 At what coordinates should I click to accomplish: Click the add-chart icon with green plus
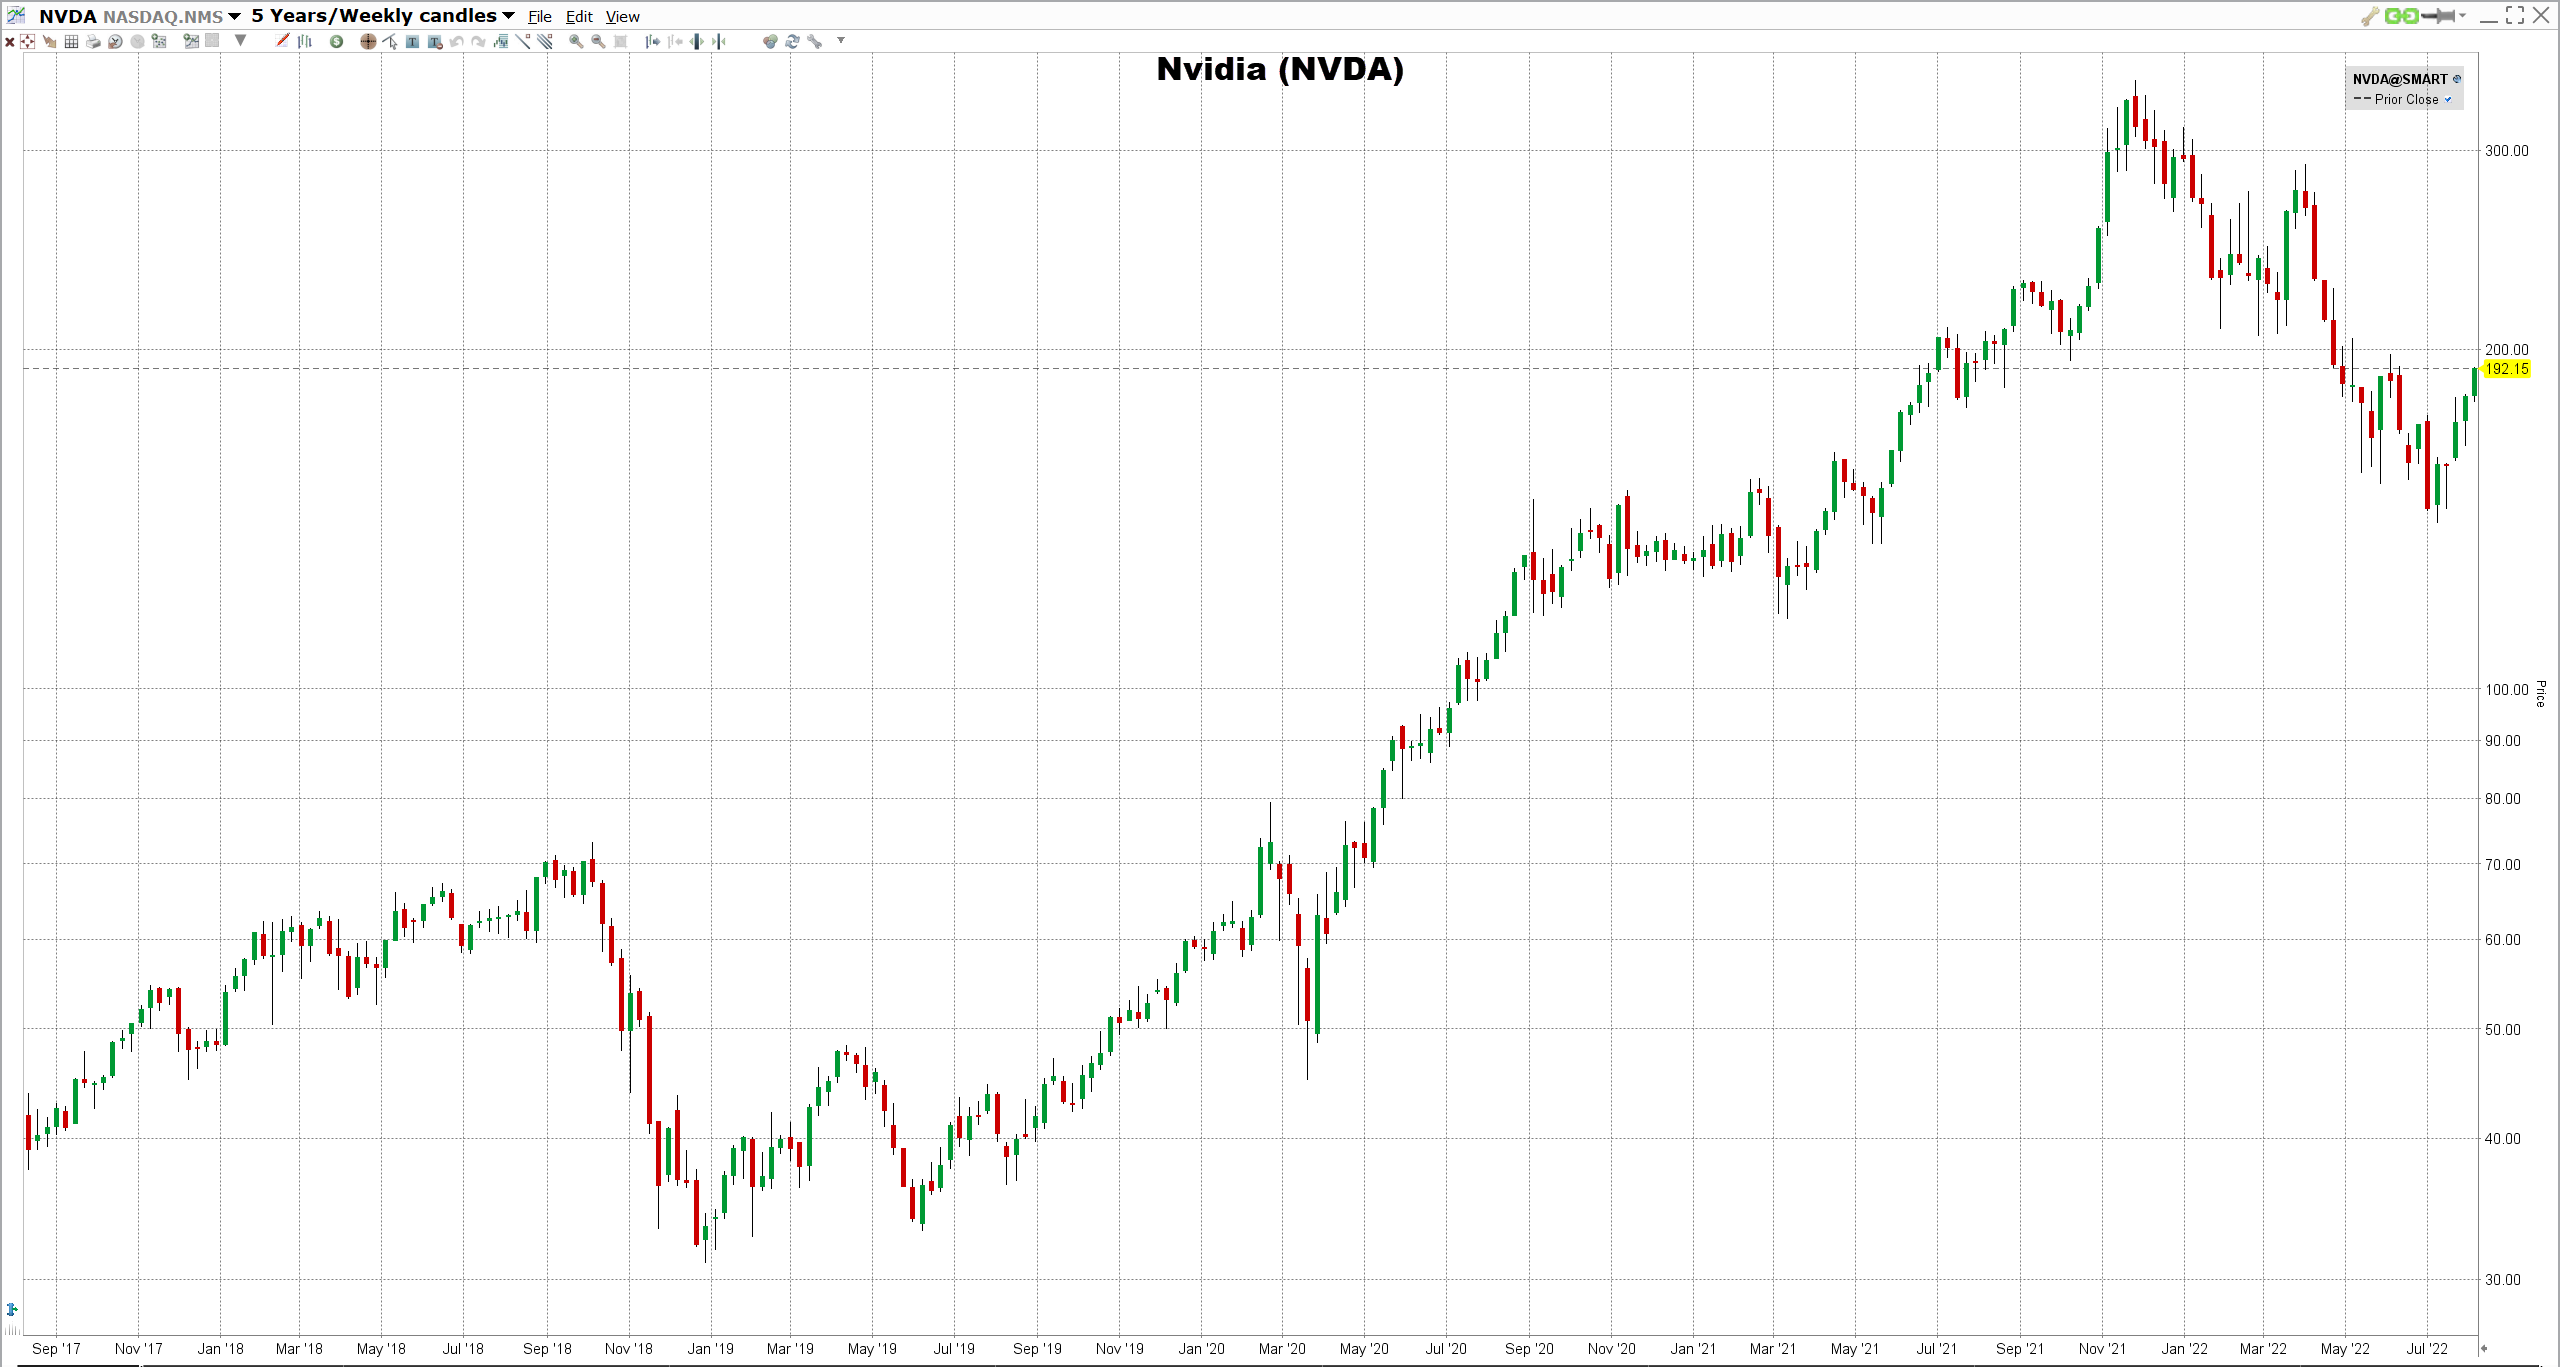[x=191, y=41]
